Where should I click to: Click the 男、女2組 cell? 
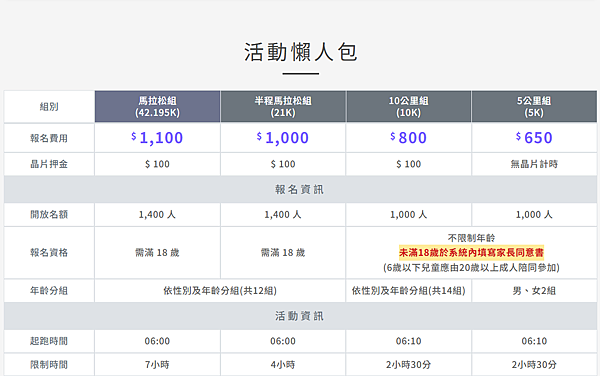pos(534,291)
